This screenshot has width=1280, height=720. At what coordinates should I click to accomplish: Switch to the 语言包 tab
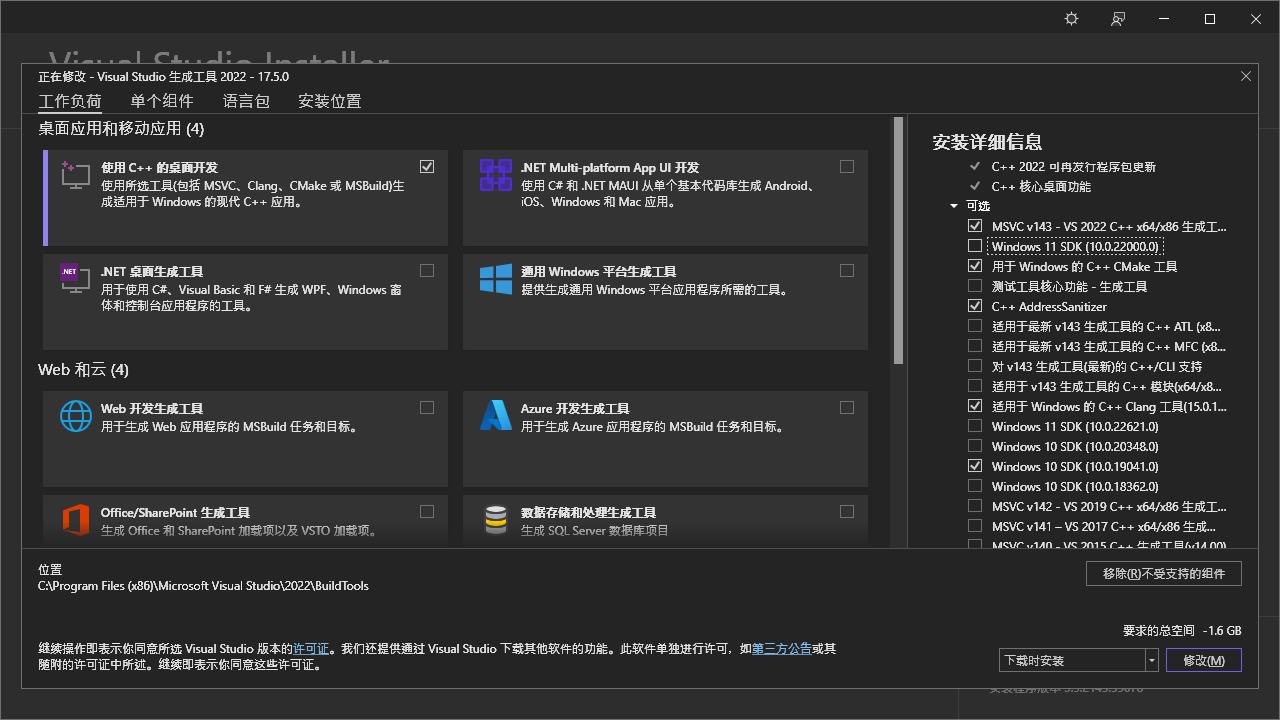tap(245, 101)
